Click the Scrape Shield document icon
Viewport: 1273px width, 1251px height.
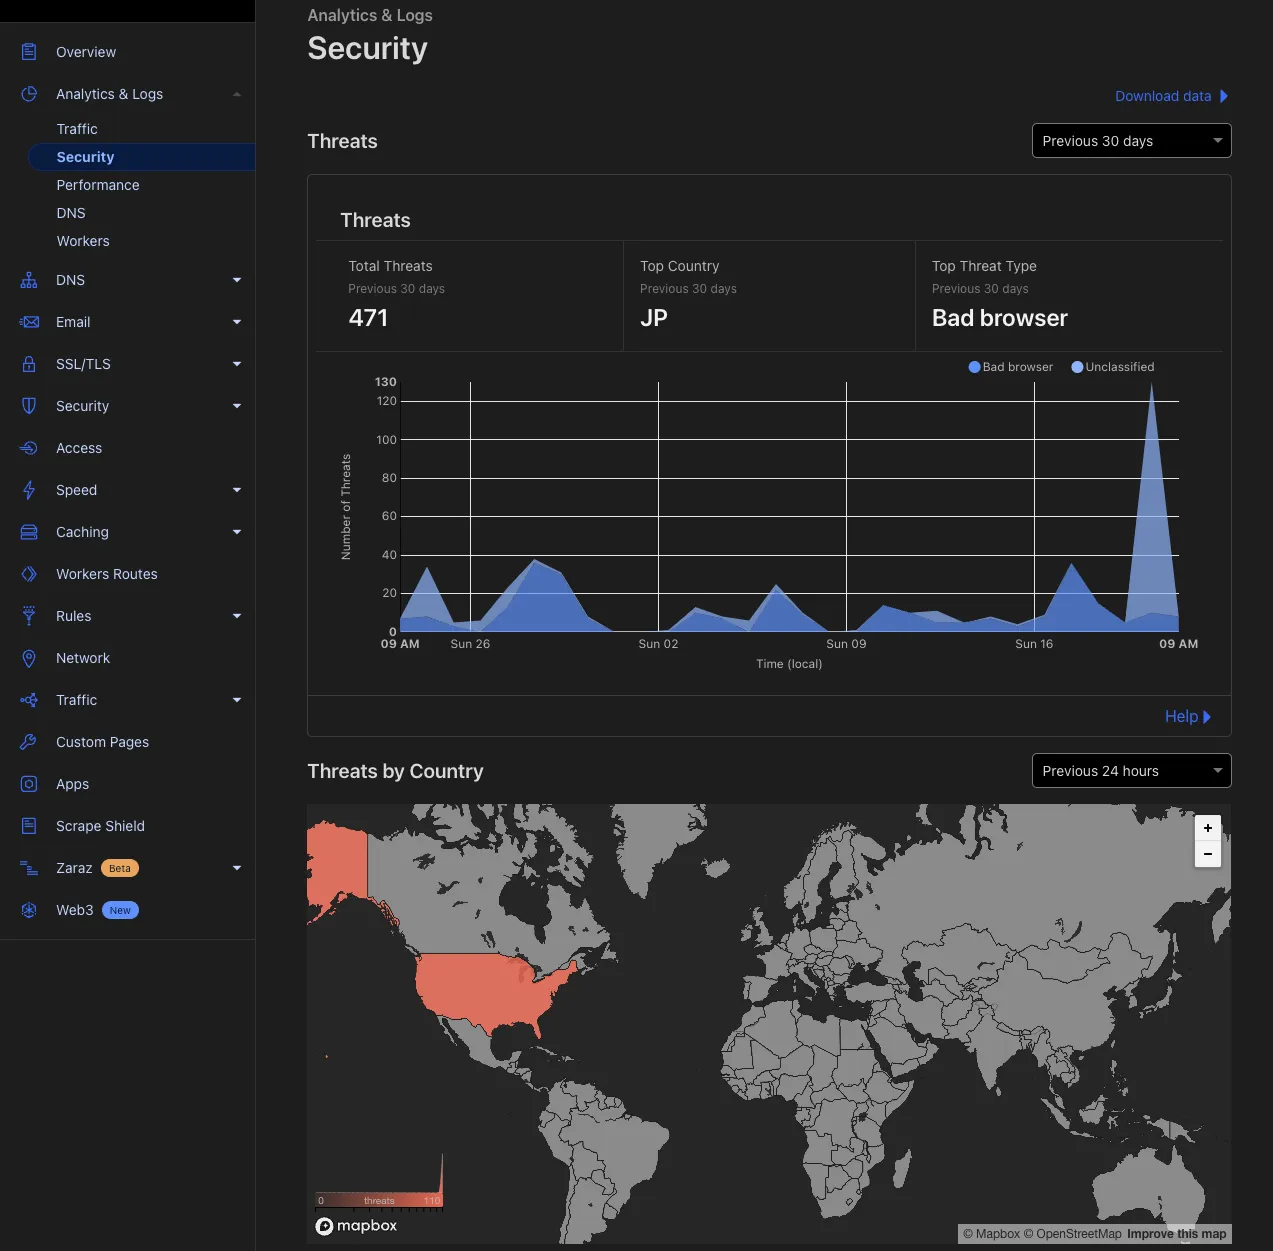[x=29, y=826]
